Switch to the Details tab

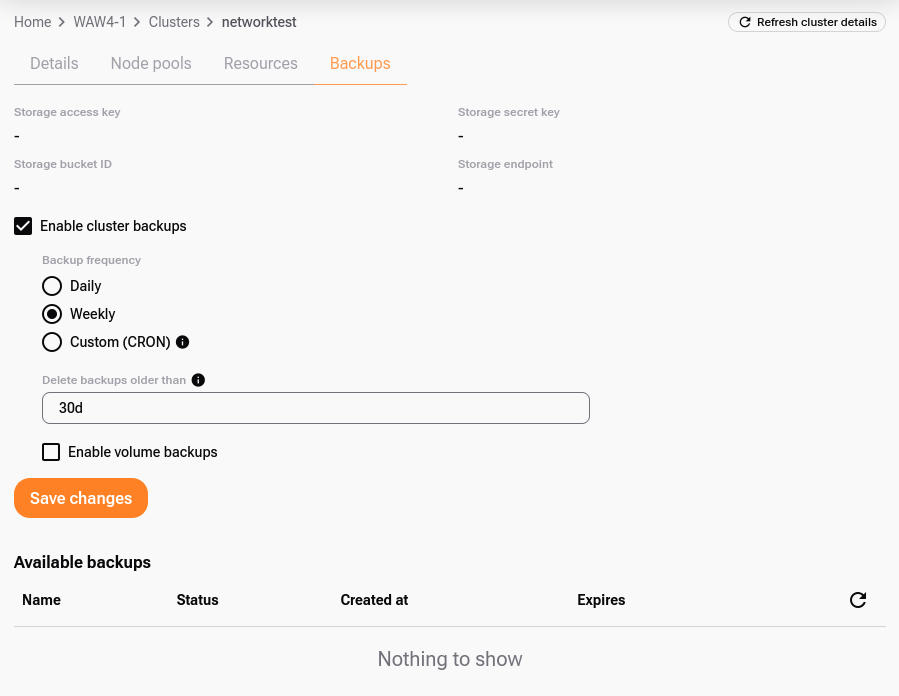(x=54, y=63)
